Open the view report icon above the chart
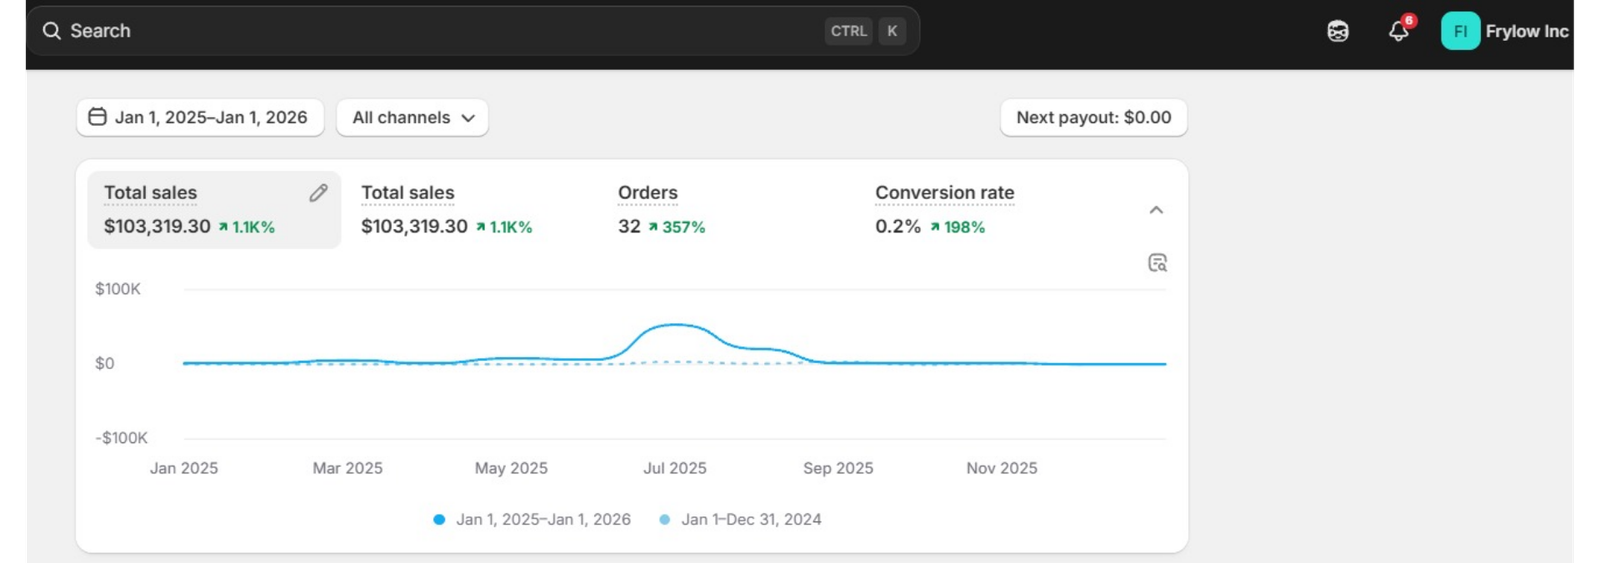This screenshot has height=563, width=1600. click(1157, 263)
